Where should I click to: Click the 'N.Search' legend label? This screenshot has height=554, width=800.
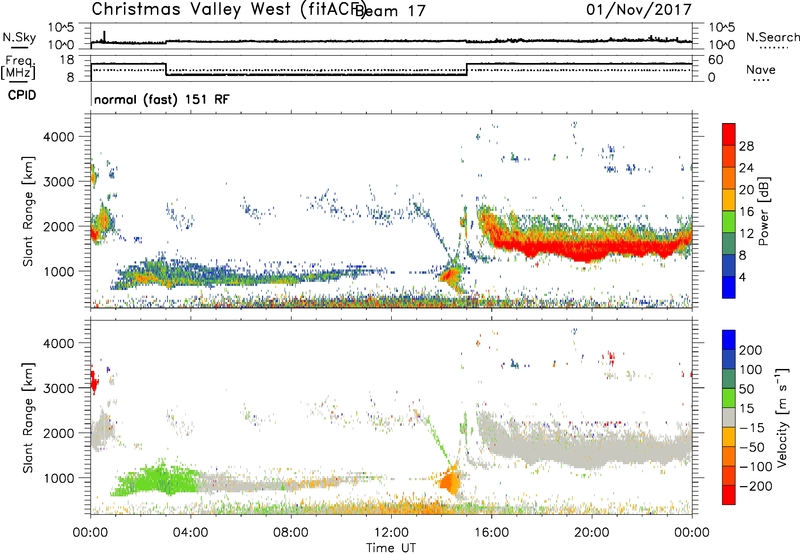[x=773, y=37]
